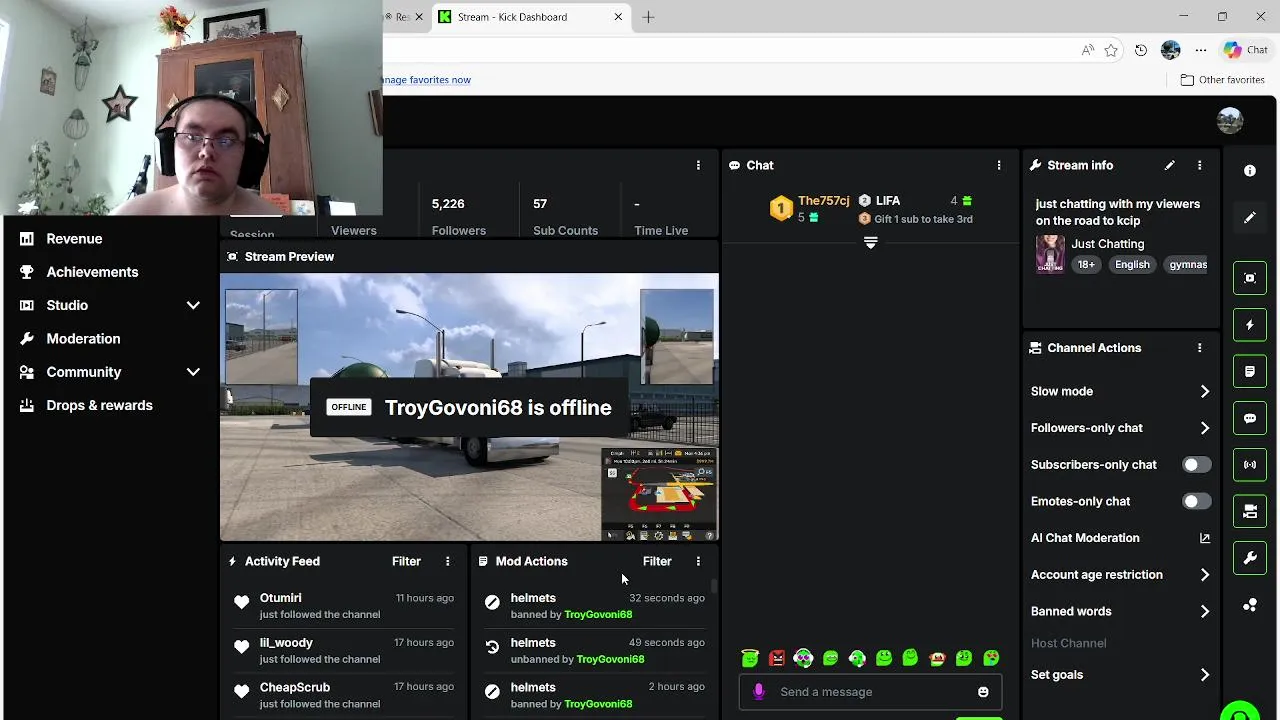
Task: Insert the red angry face emote
Action: click(x=777, y=658)
